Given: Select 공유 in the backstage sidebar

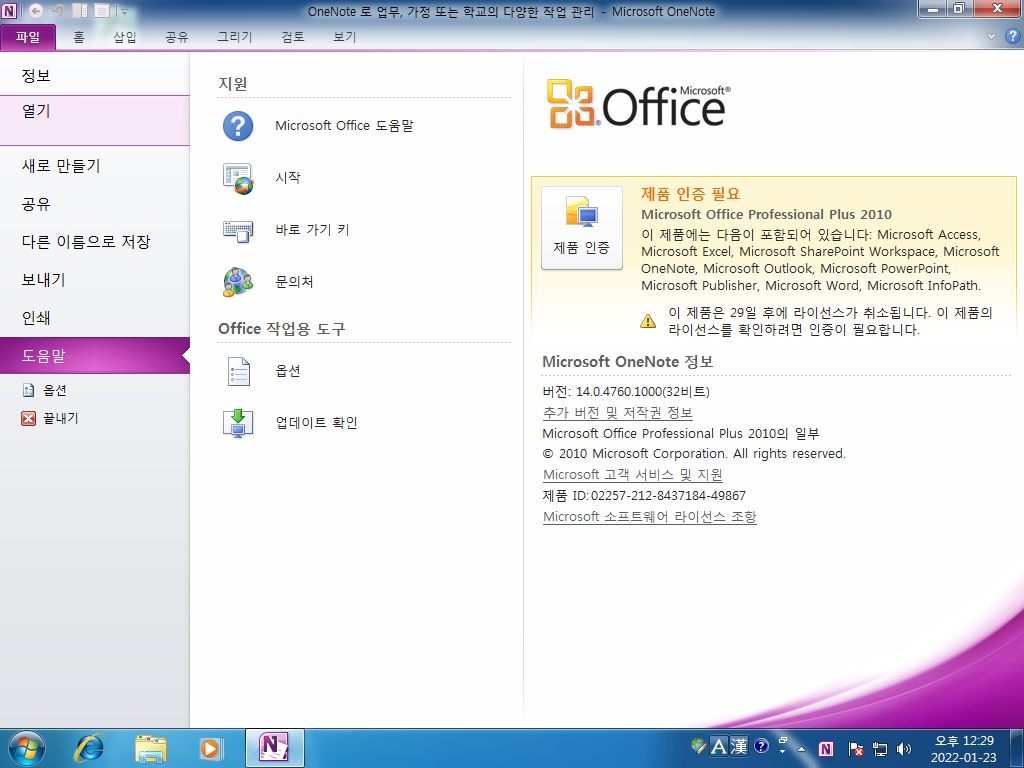Looking at the screenshot, I should click(95, 204).
